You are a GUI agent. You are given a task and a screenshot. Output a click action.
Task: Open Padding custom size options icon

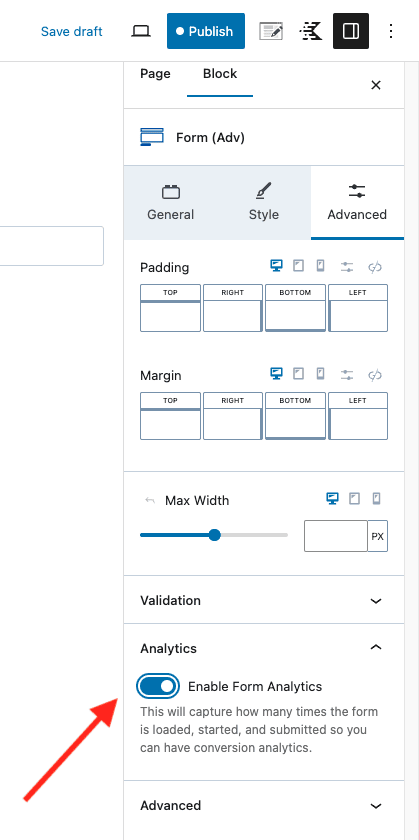[347, 267]
